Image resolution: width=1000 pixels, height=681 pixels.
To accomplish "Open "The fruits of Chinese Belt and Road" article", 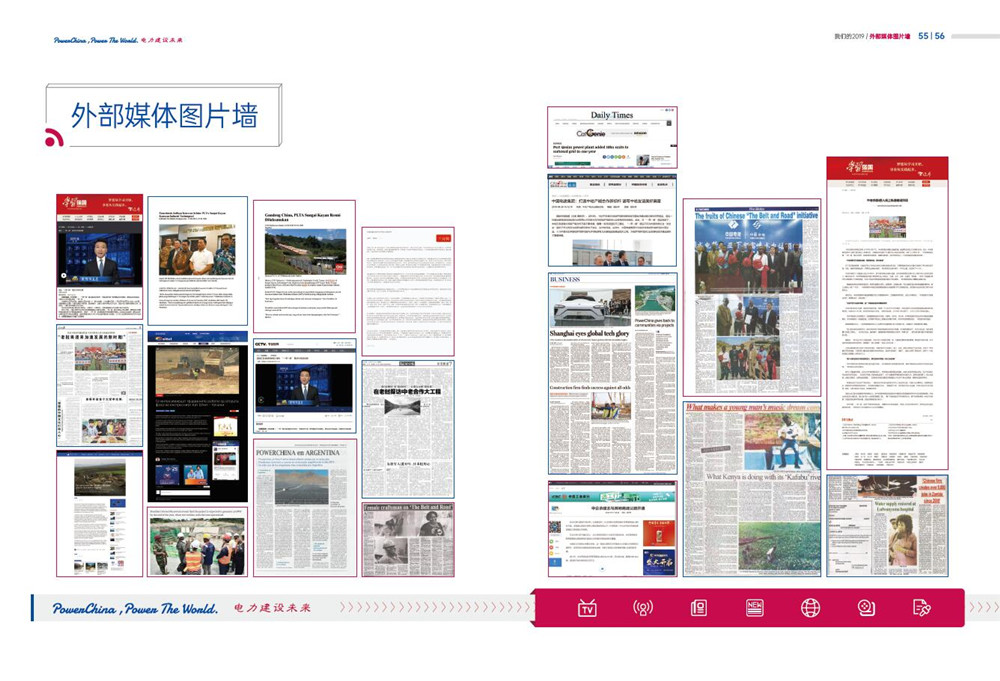I will click(749, 216).
